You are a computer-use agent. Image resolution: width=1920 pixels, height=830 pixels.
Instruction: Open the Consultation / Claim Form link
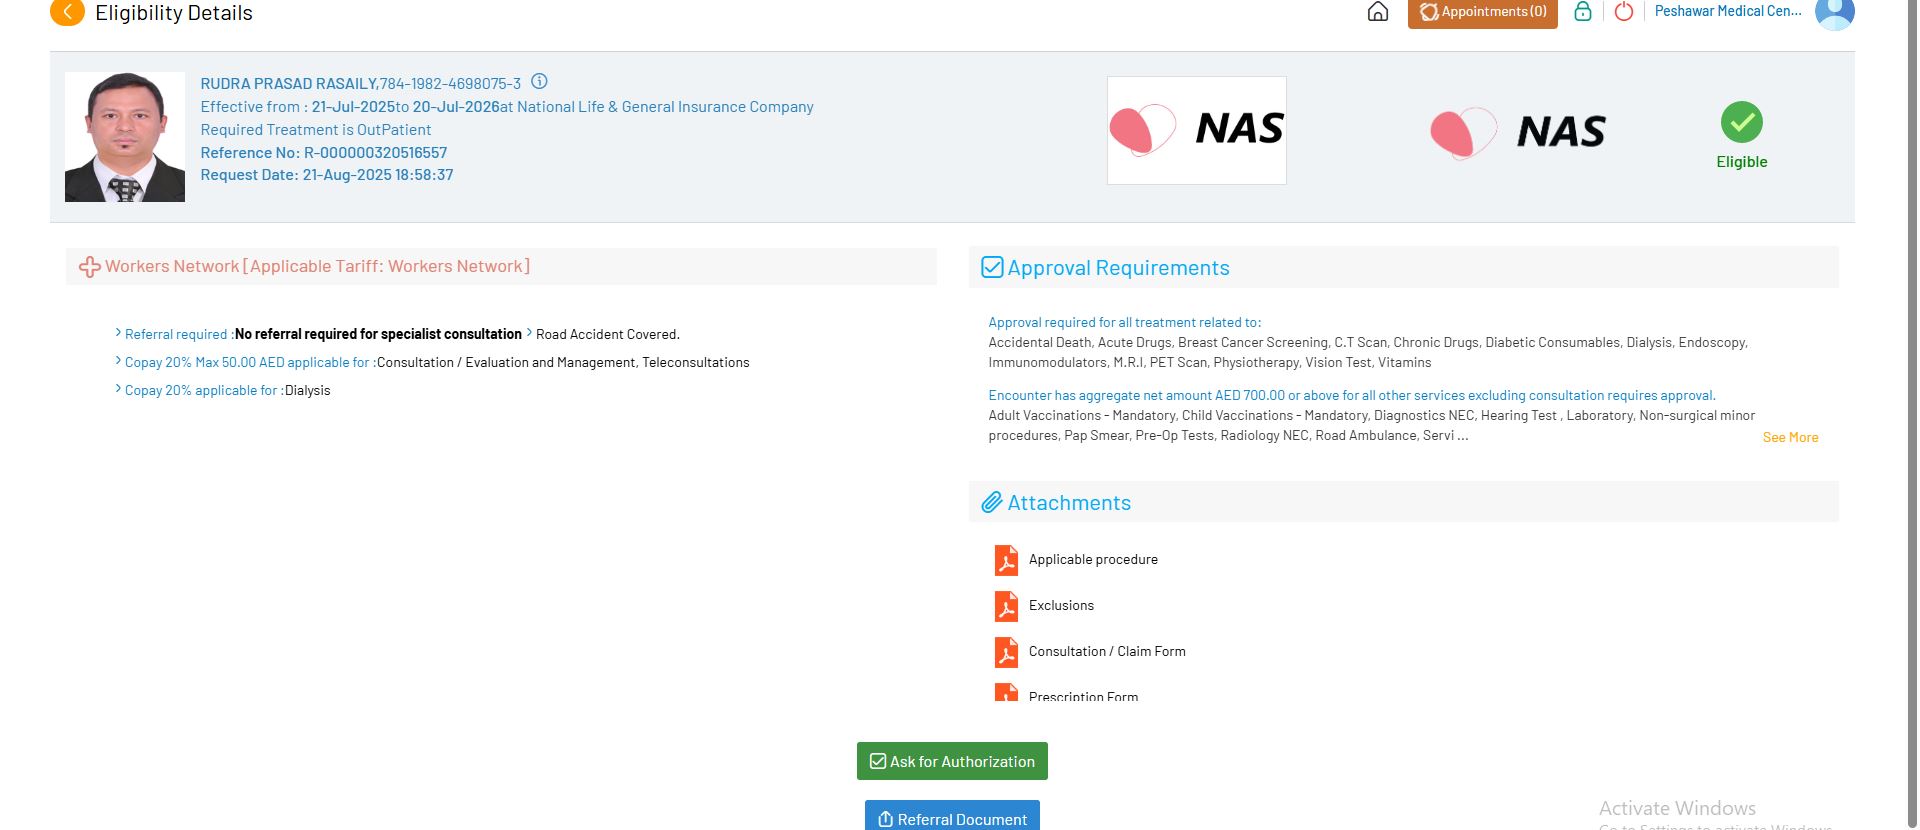point(1107,652)
